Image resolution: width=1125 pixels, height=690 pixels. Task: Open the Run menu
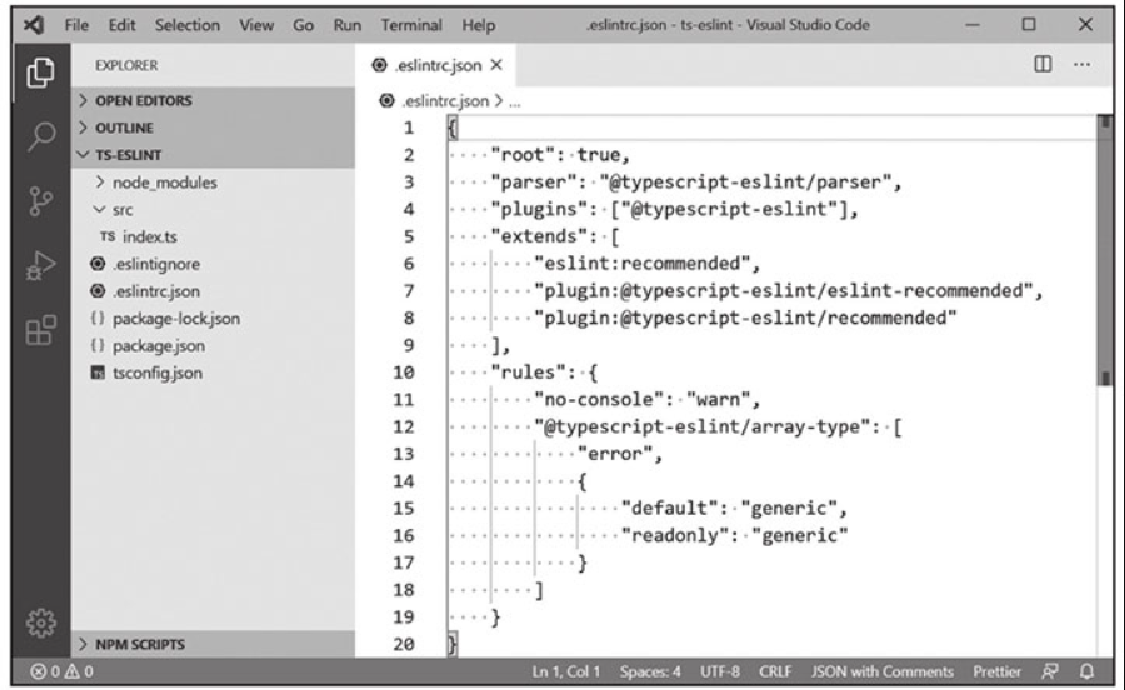pos(347,25)
